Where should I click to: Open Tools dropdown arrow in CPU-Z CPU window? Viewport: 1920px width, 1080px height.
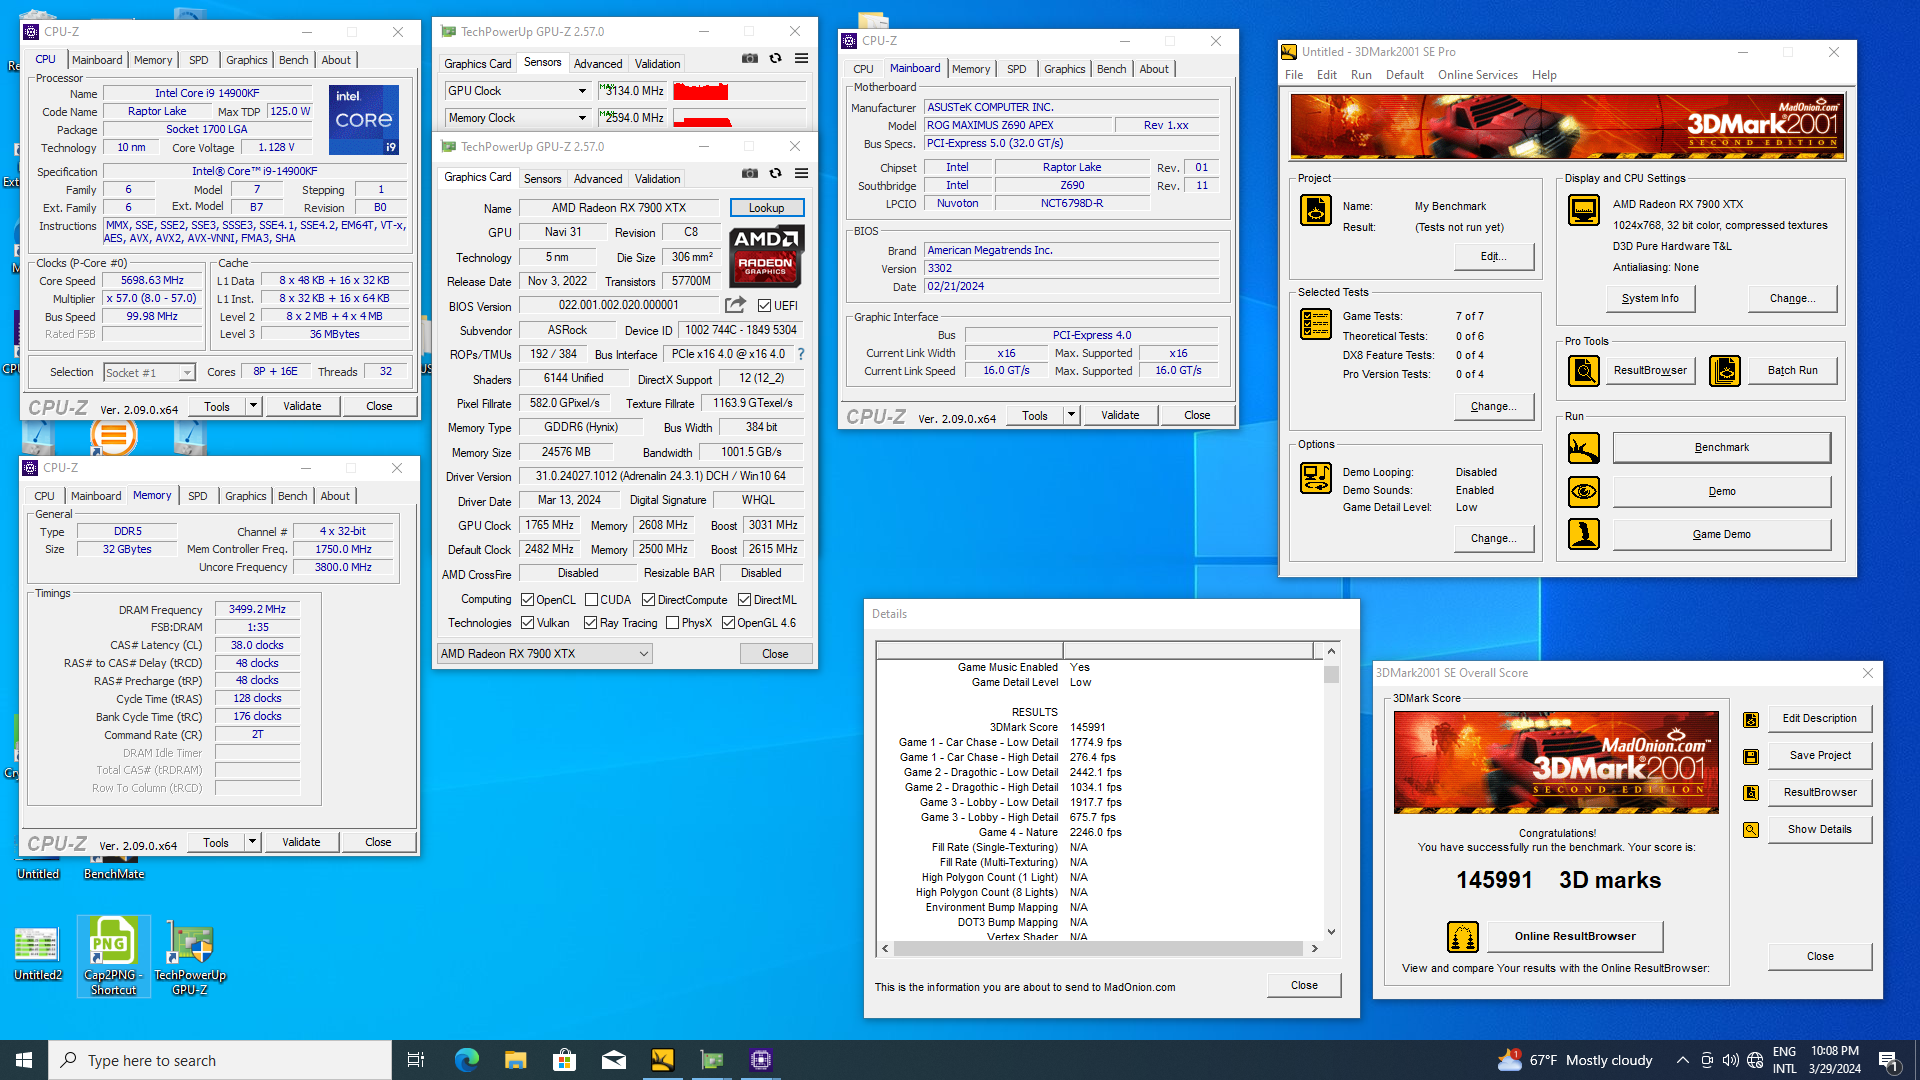[254, 406]
